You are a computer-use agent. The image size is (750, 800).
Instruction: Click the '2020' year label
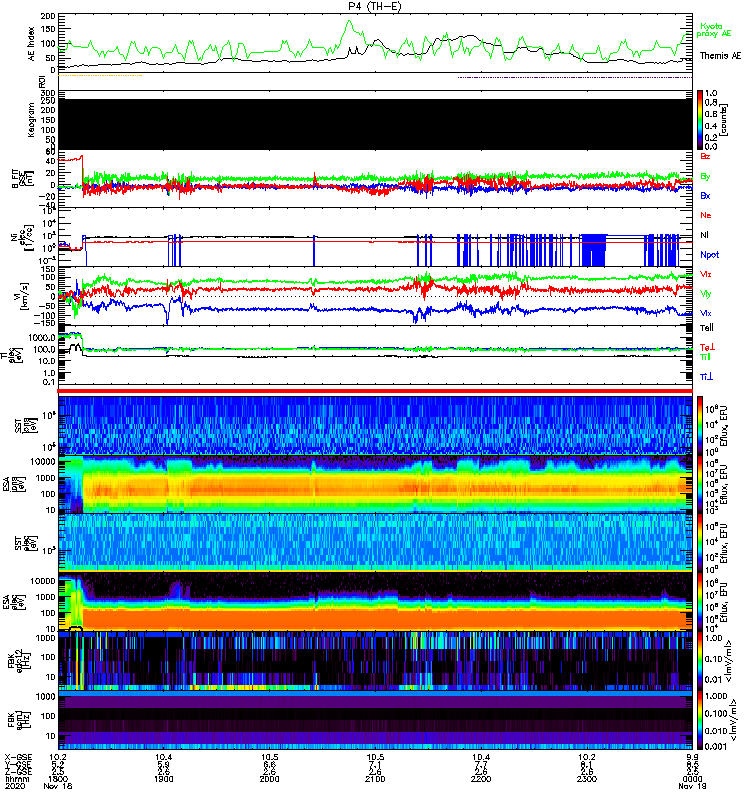15,786
